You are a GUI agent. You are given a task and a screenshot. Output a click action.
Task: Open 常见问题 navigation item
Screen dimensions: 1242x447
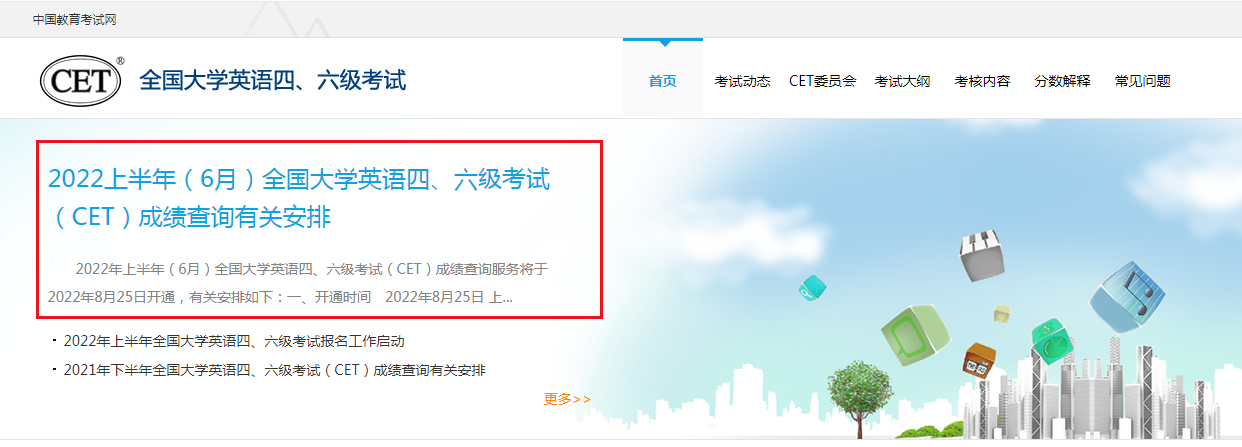(x=1142, y=81)
